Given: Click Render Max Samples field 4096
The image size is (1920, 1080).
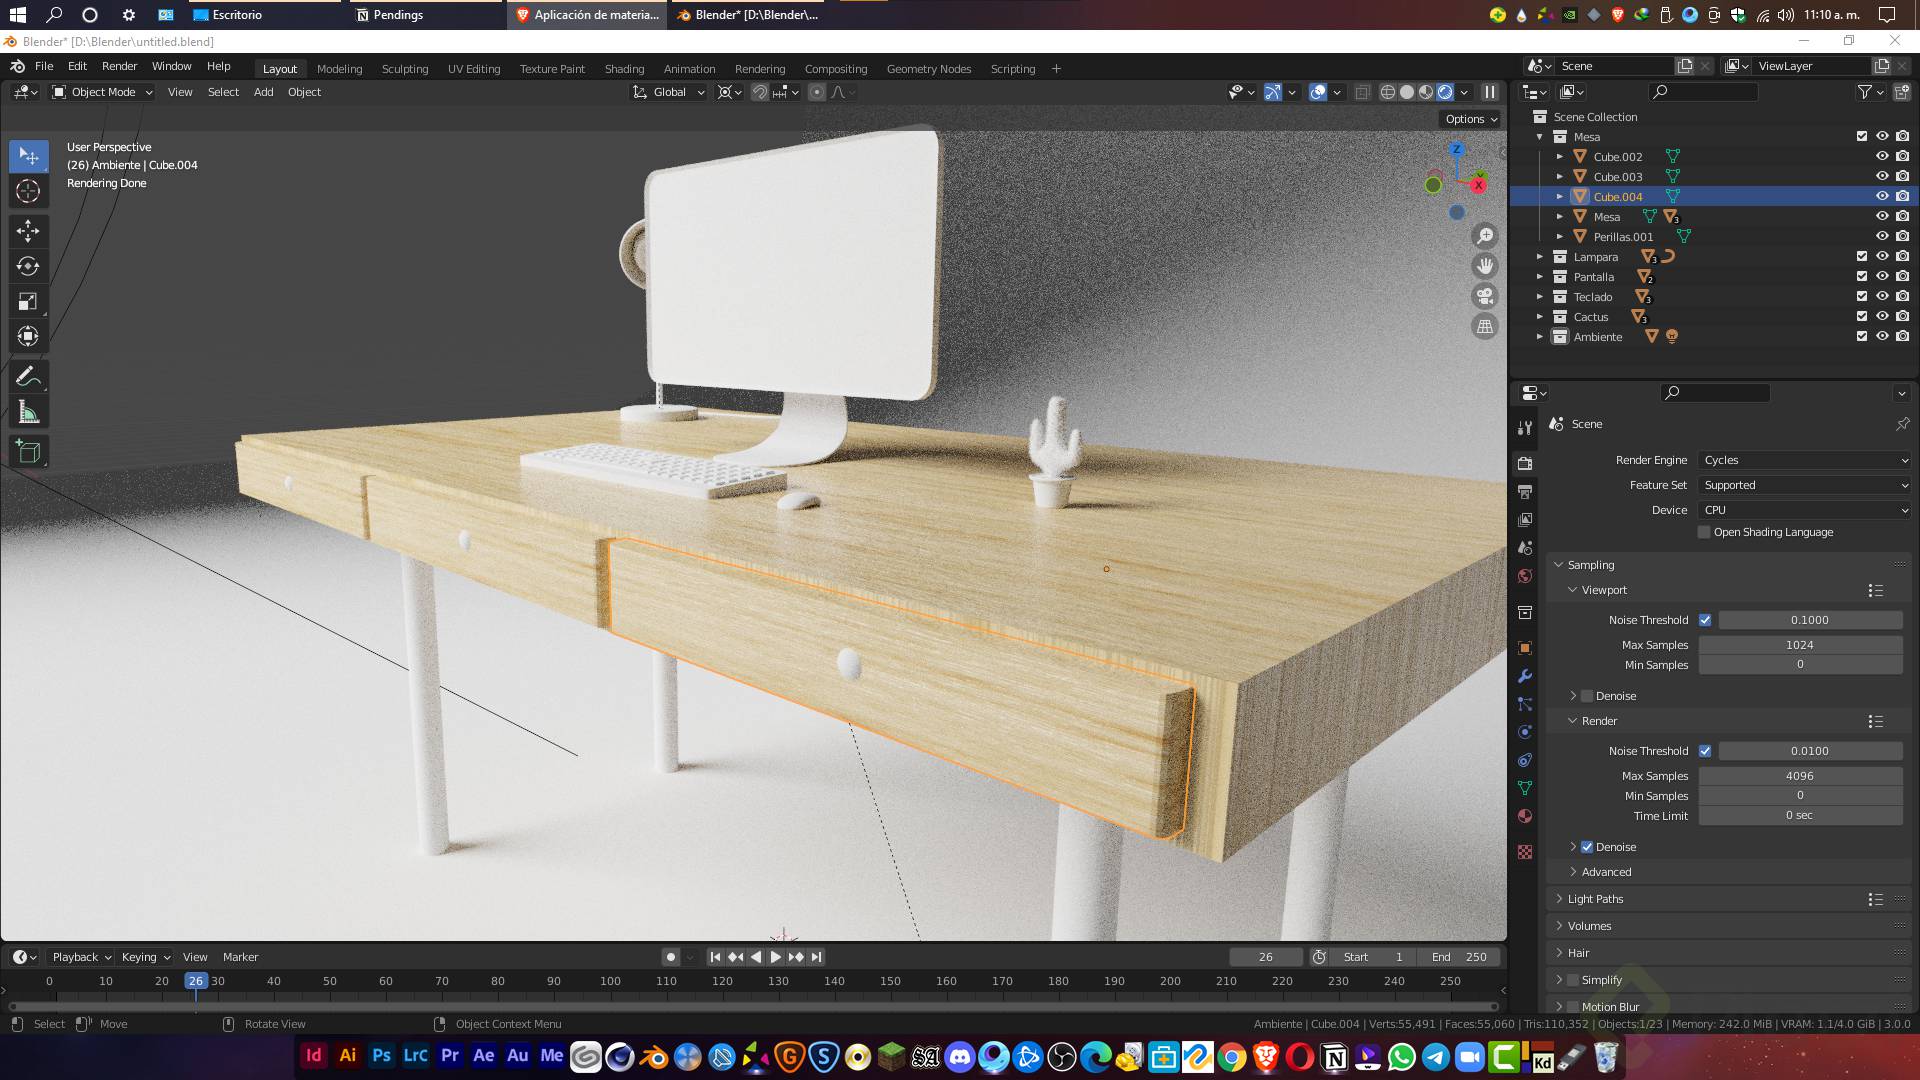Looking at the screenshot, I should [1800, 776].
